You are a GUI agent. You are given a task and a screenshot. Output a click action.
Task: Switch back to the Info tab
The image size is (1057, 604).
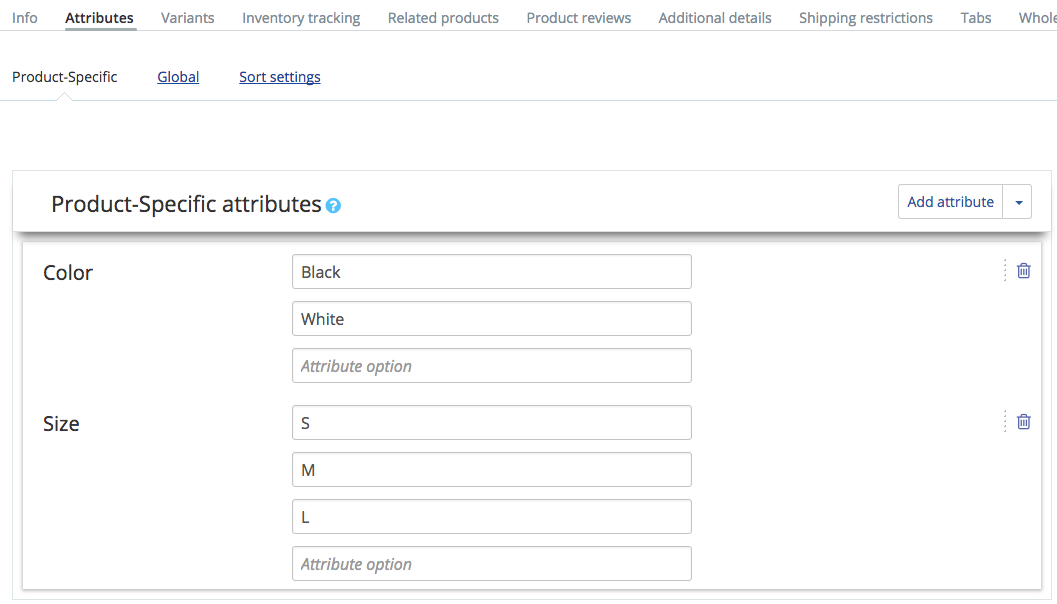click(x=24, y=17)
